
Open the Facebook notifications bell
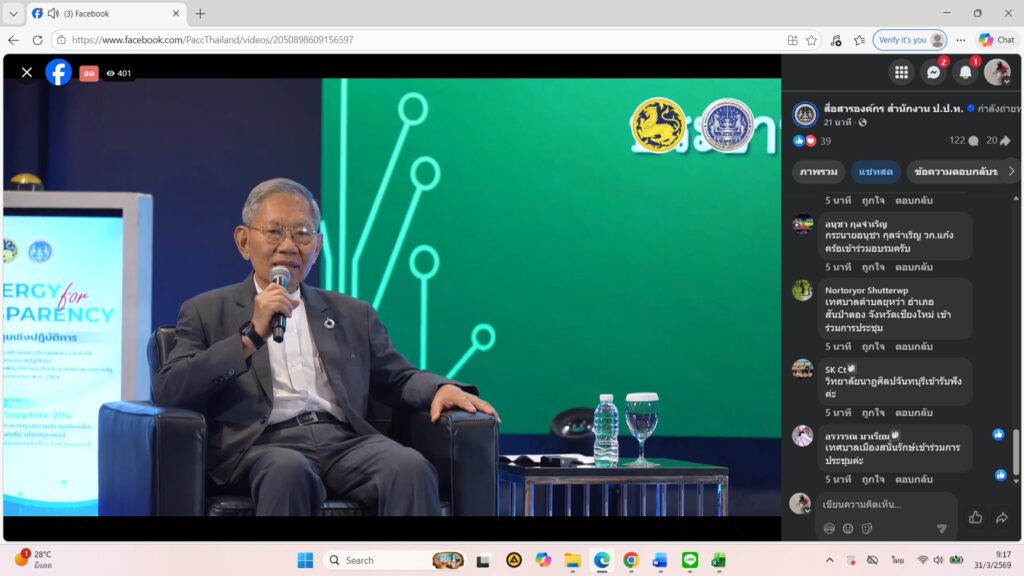pos(965,72)
